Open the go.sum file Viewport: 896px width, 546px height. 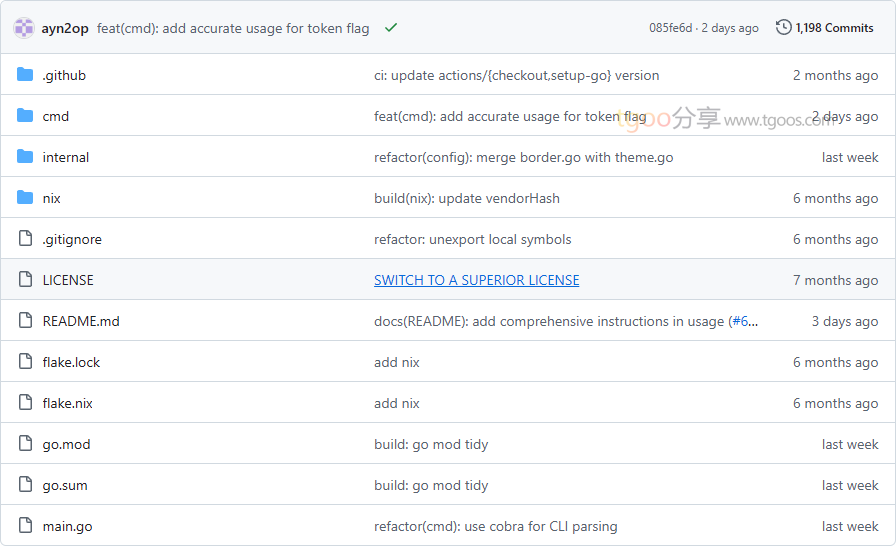(x=65, y=485)
